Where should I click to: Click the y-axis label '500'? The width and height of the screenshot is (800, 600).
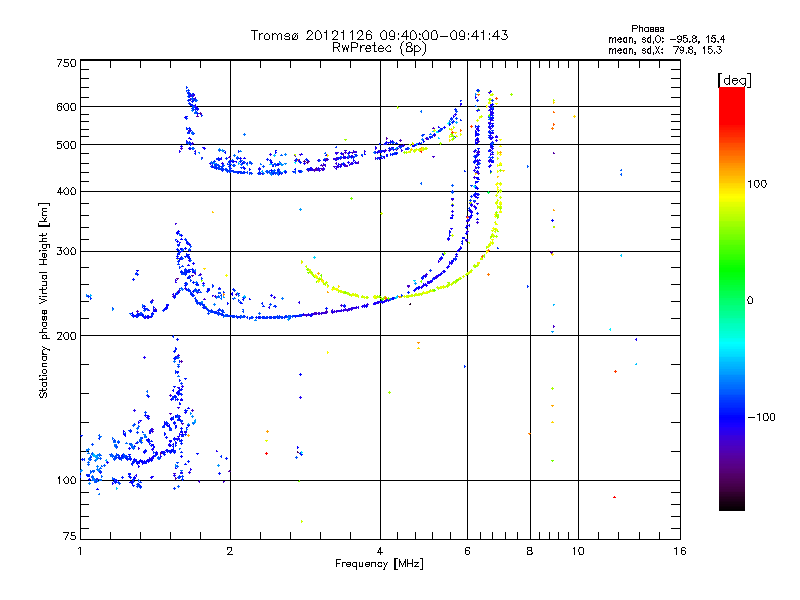pos(66,145)
